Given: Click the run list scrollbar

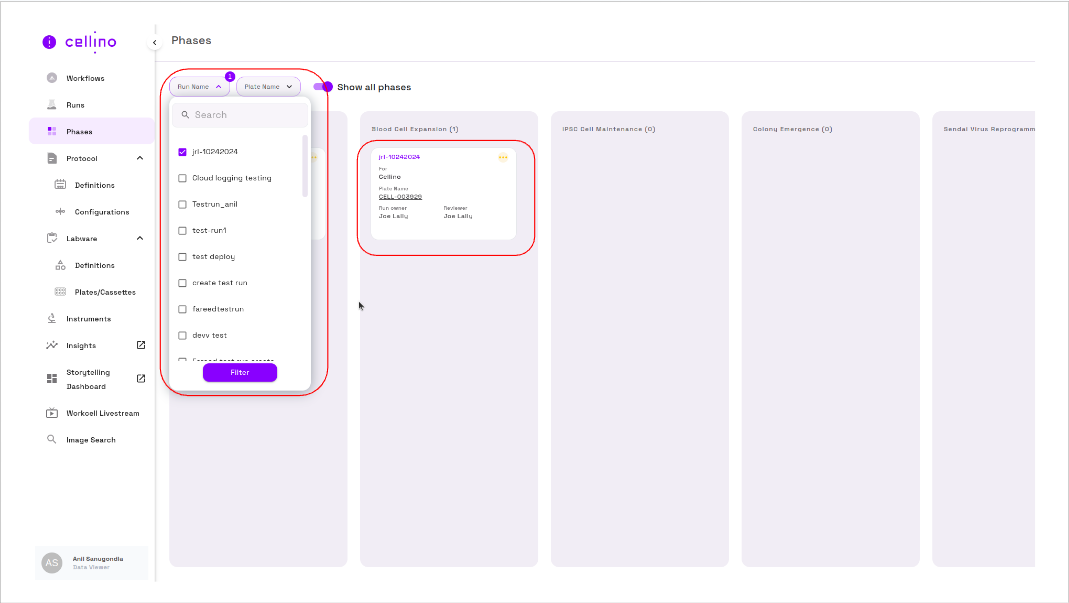Looking at the screenshot, I should pos(305,165).
